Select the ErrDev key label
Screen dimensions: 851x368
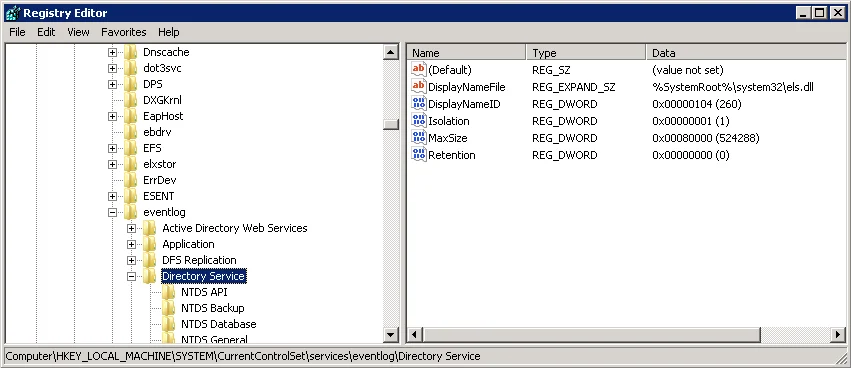(x=160, y=180)
